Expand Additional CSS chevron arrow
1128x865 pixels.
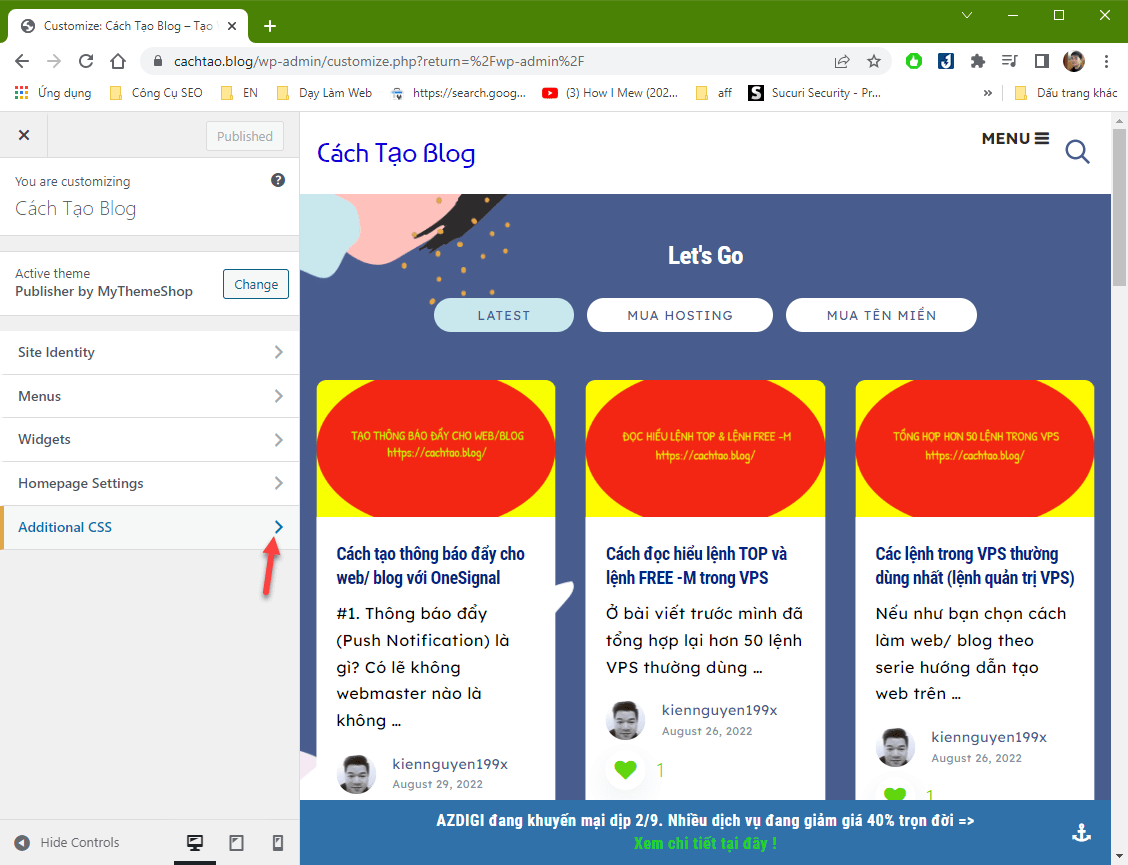coord(278,527)
